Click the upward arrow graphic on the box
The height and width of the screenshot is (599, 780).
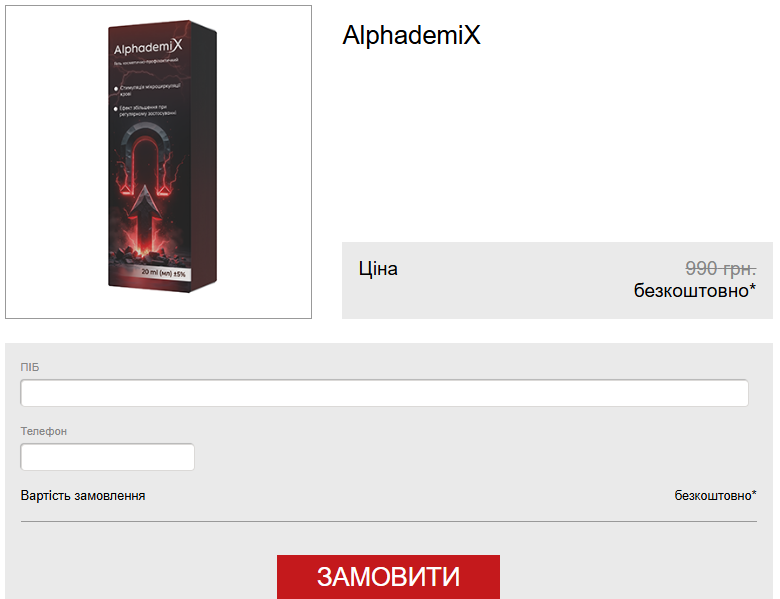coord(145,219)
